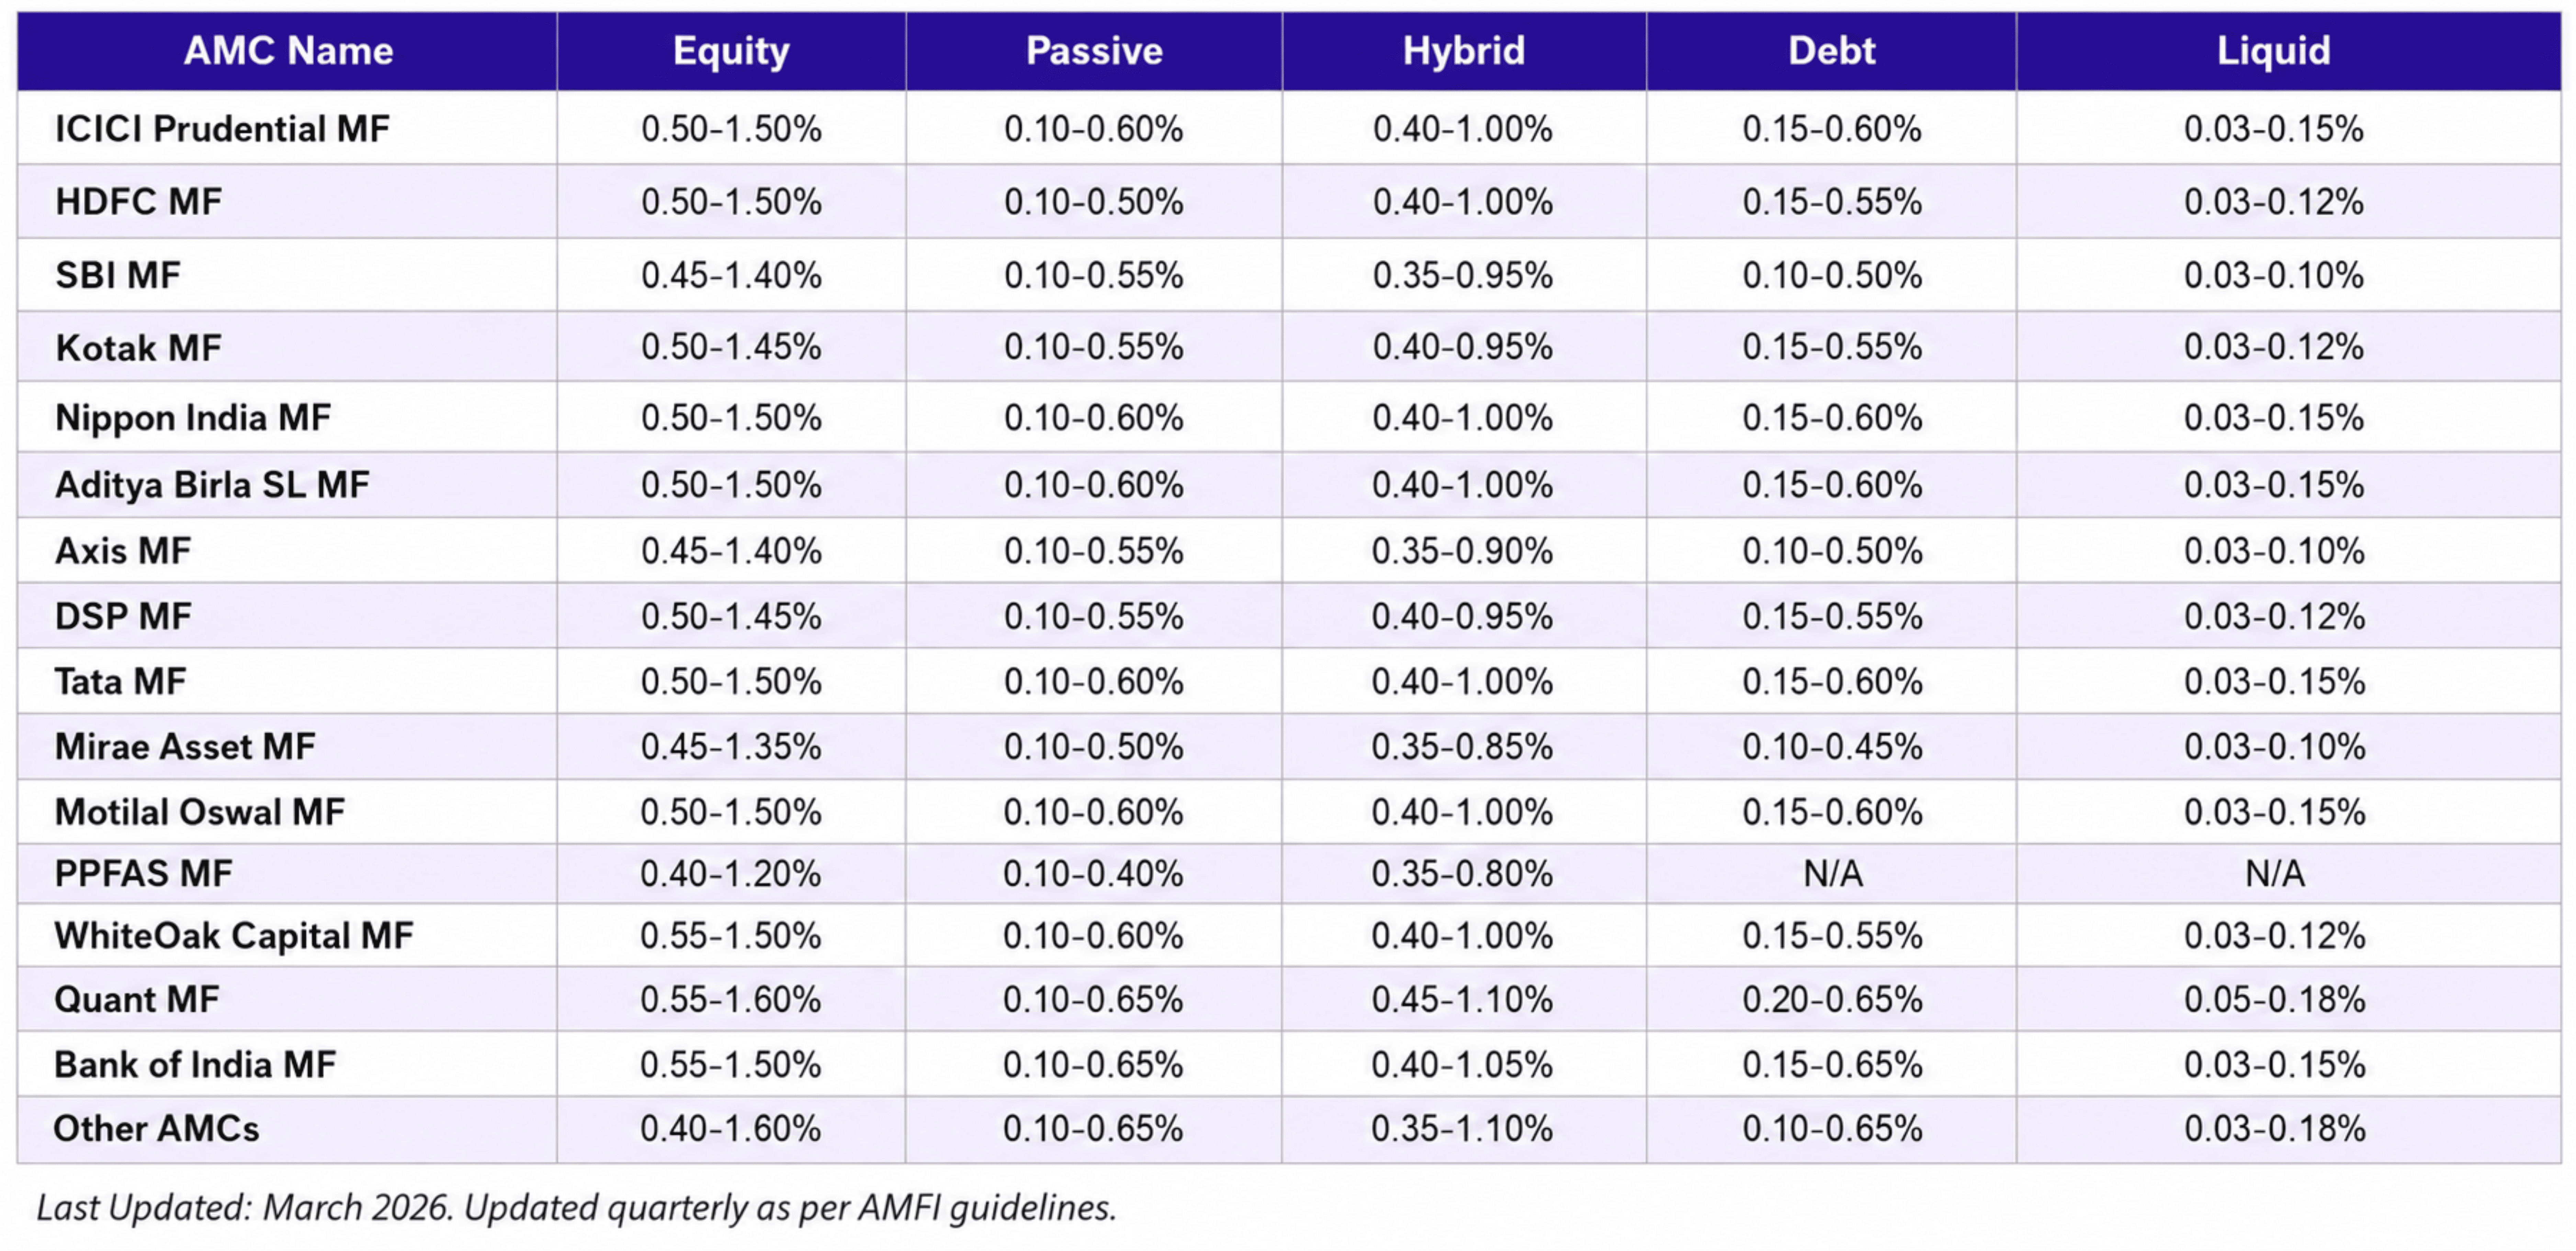Click Mirae Asset MF equity cell
Screen dimensions: 2576x1251
[731, 747]
